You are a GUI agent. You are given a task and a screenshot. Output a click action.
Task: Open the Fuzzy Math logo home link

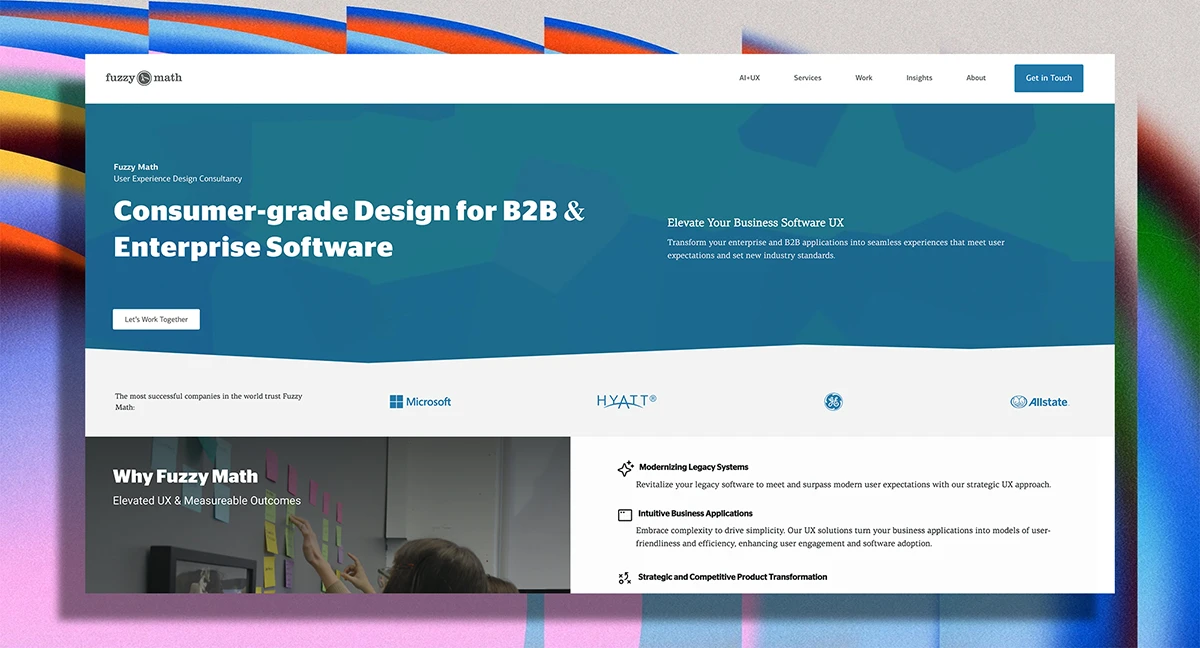[x=144, y=78]
